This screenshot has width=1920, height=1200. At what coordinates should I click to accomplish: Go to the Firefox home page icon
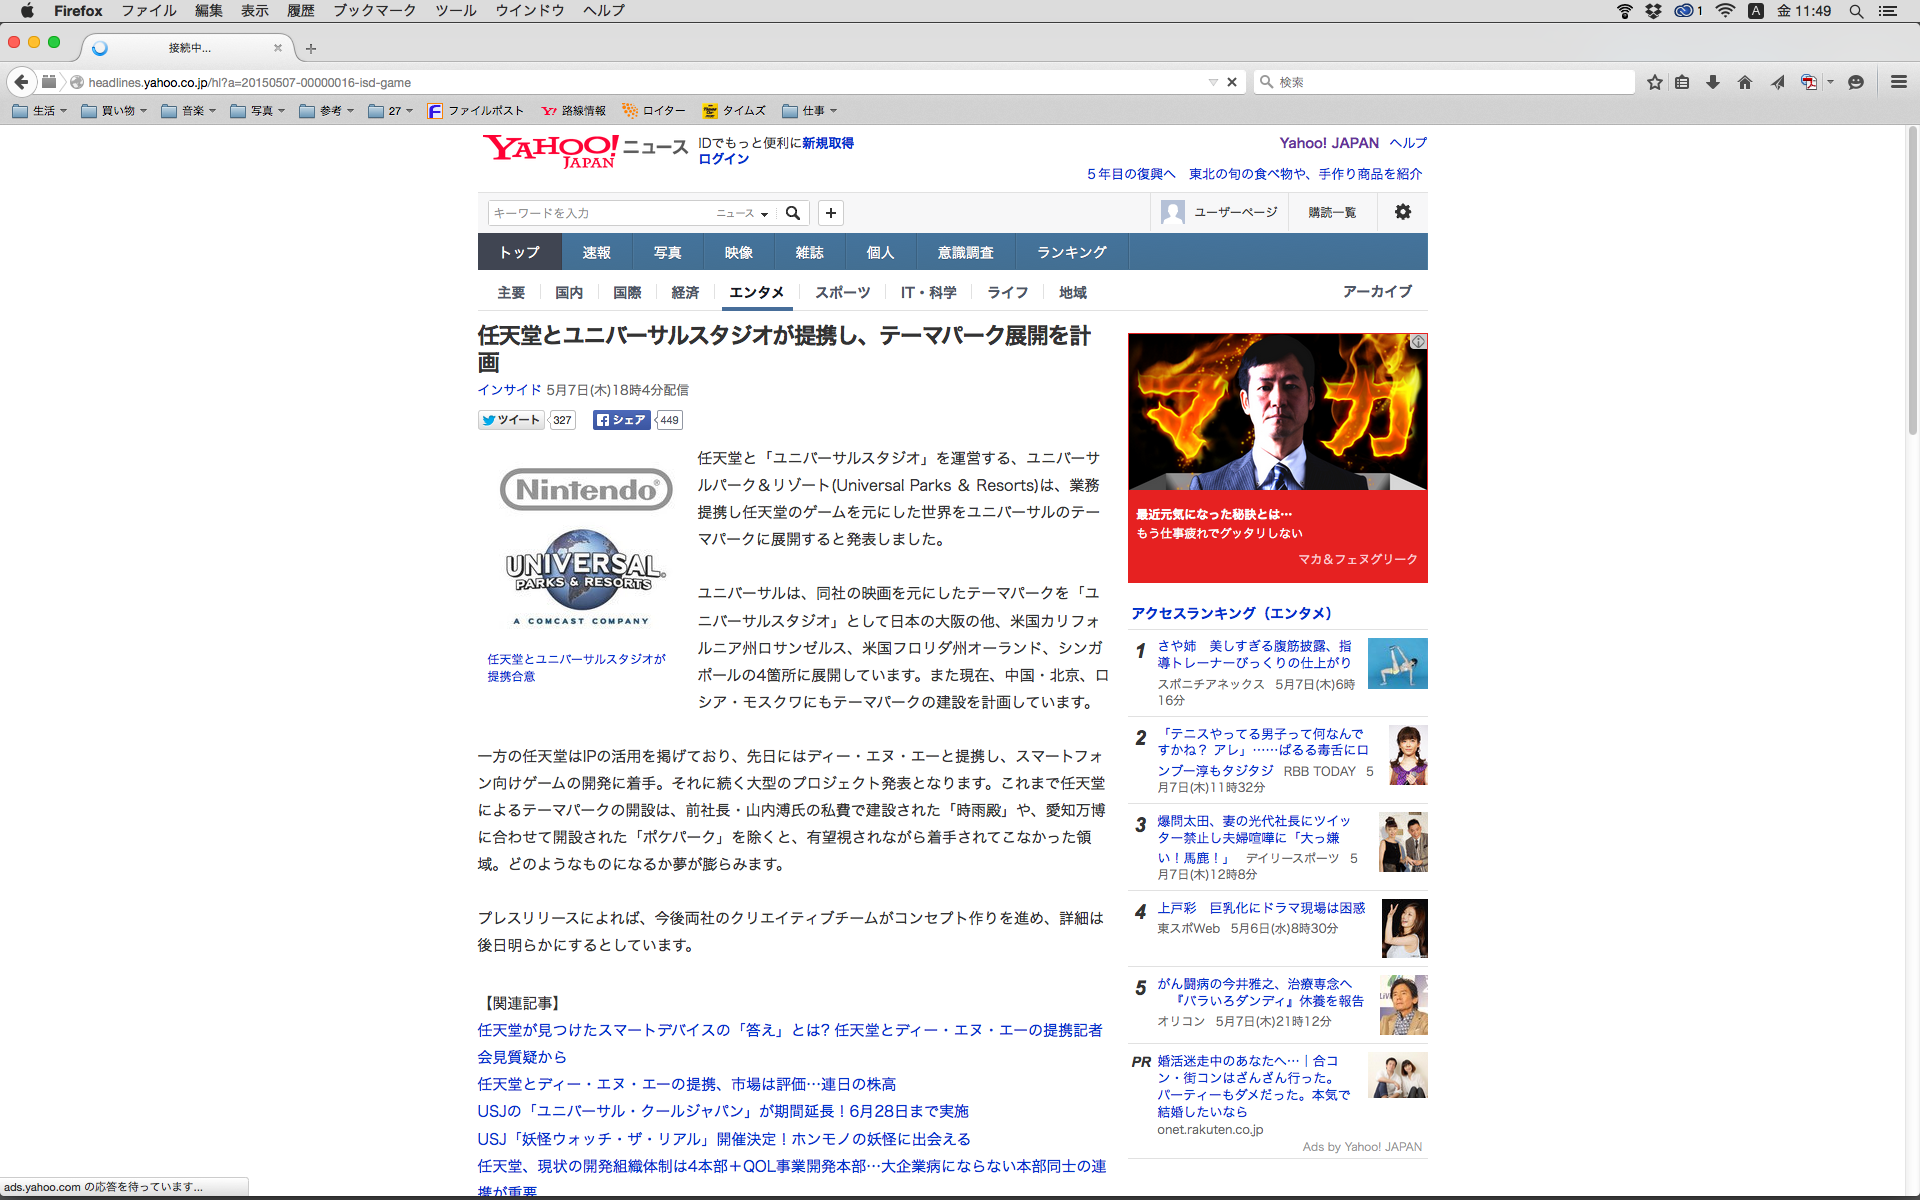(x=1745, y=82)
